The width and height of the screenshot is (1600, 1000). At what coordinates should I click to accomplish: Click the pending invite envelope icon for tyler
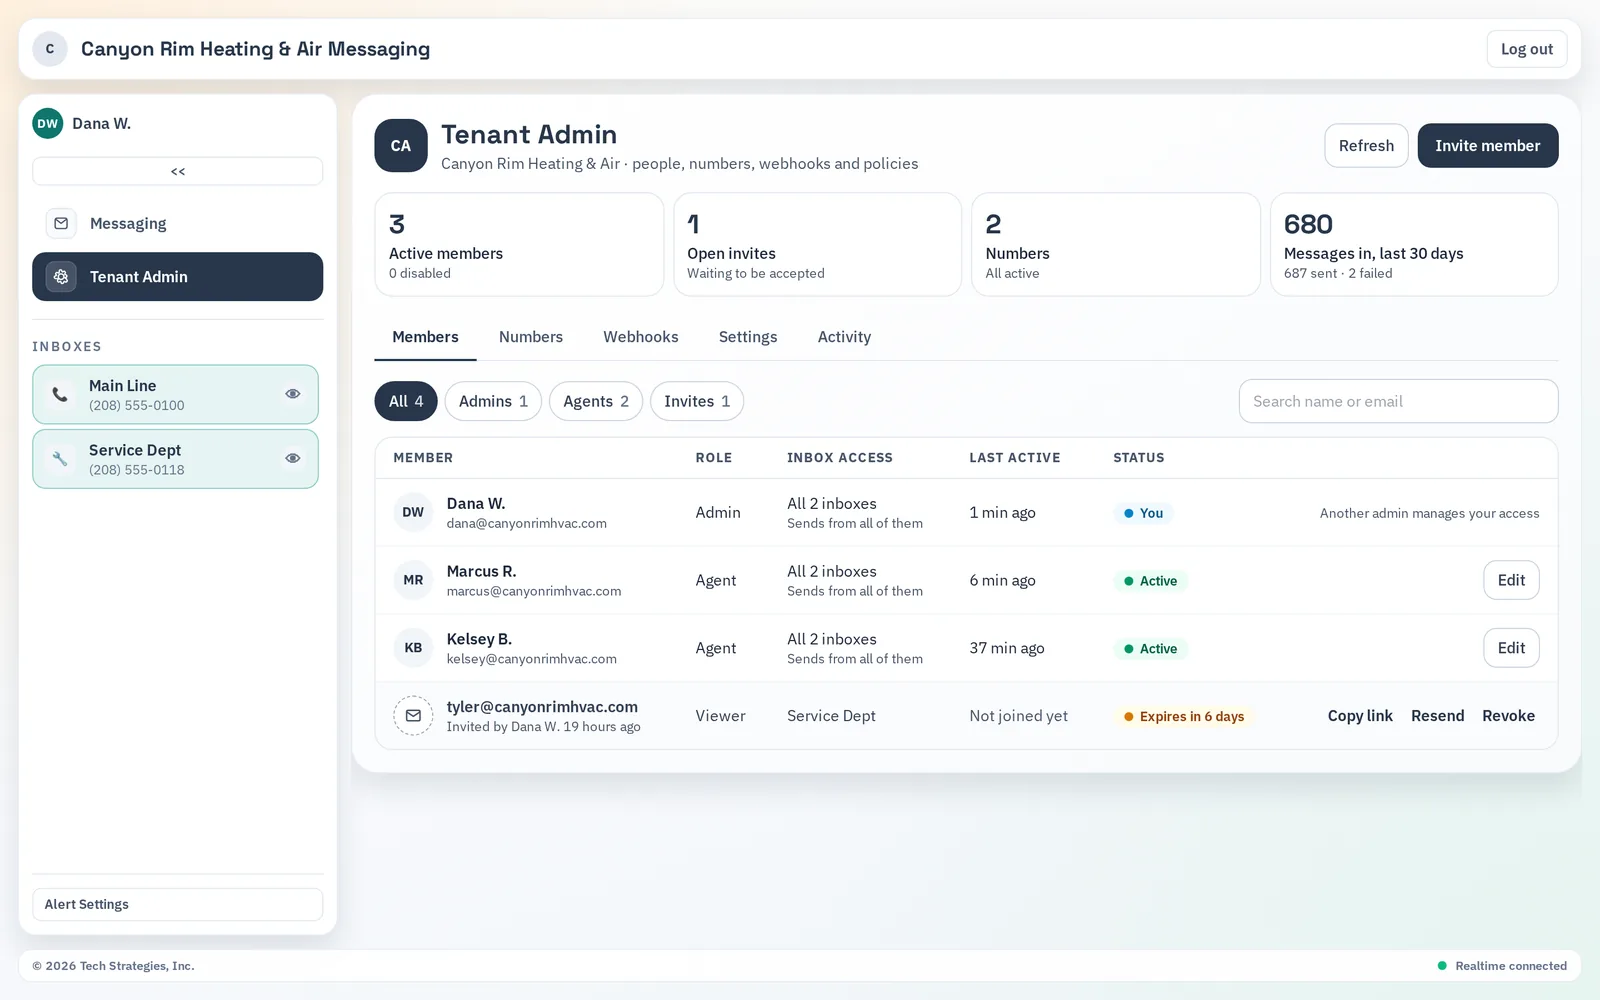413,716
